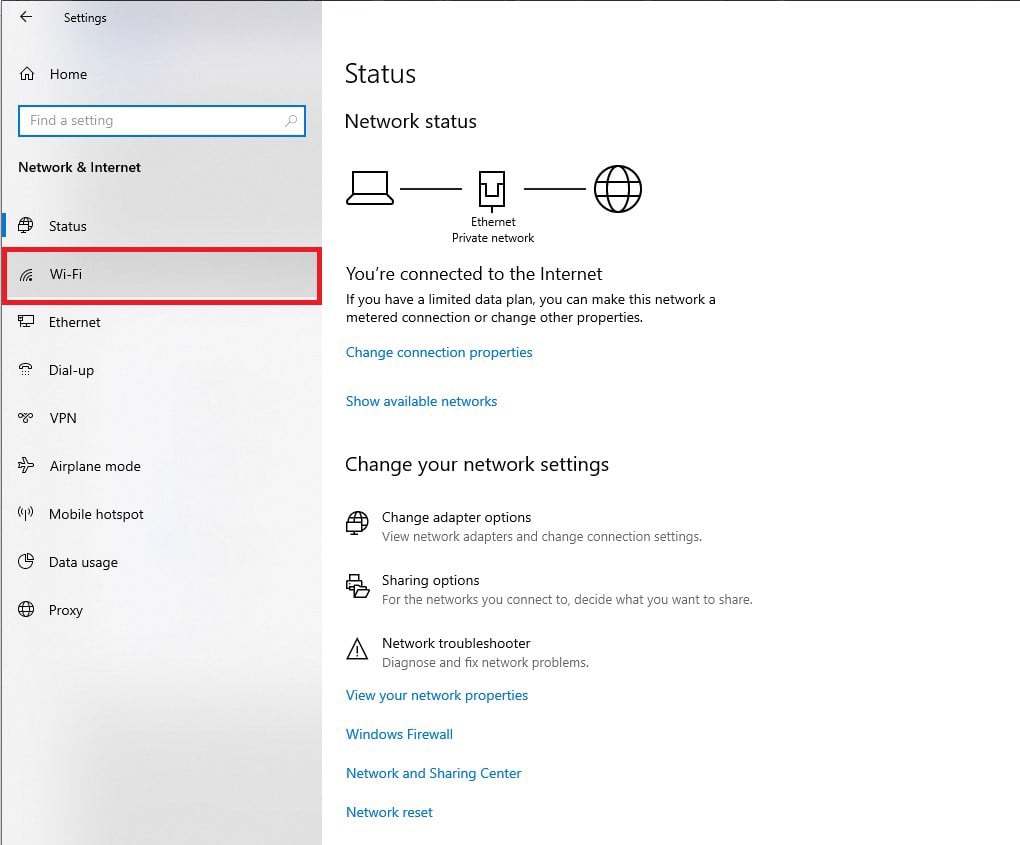Click You're connected to the Internet text
This screenshot has width=1020, height=845.
point(474,274)
